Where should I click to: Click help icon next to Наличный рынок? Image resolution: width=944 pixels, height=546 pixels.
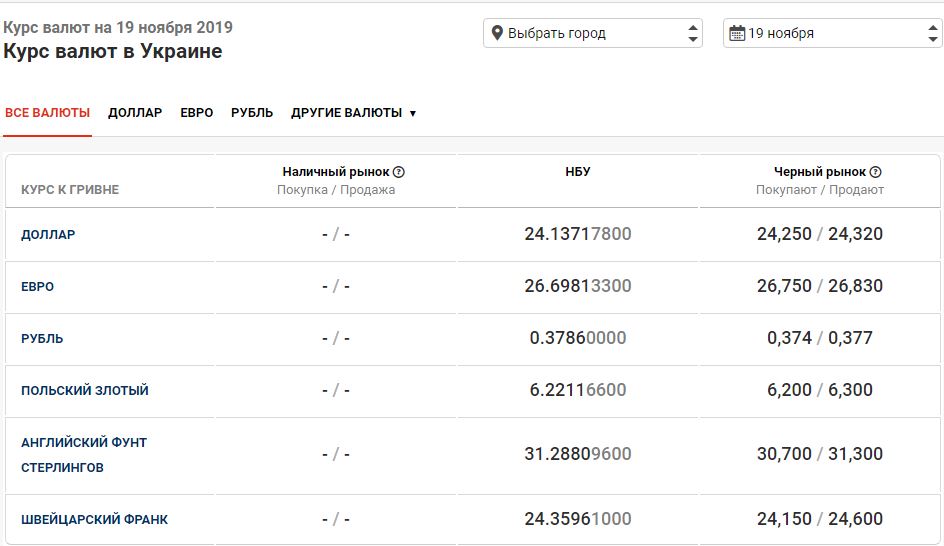(x=399, y=172)
